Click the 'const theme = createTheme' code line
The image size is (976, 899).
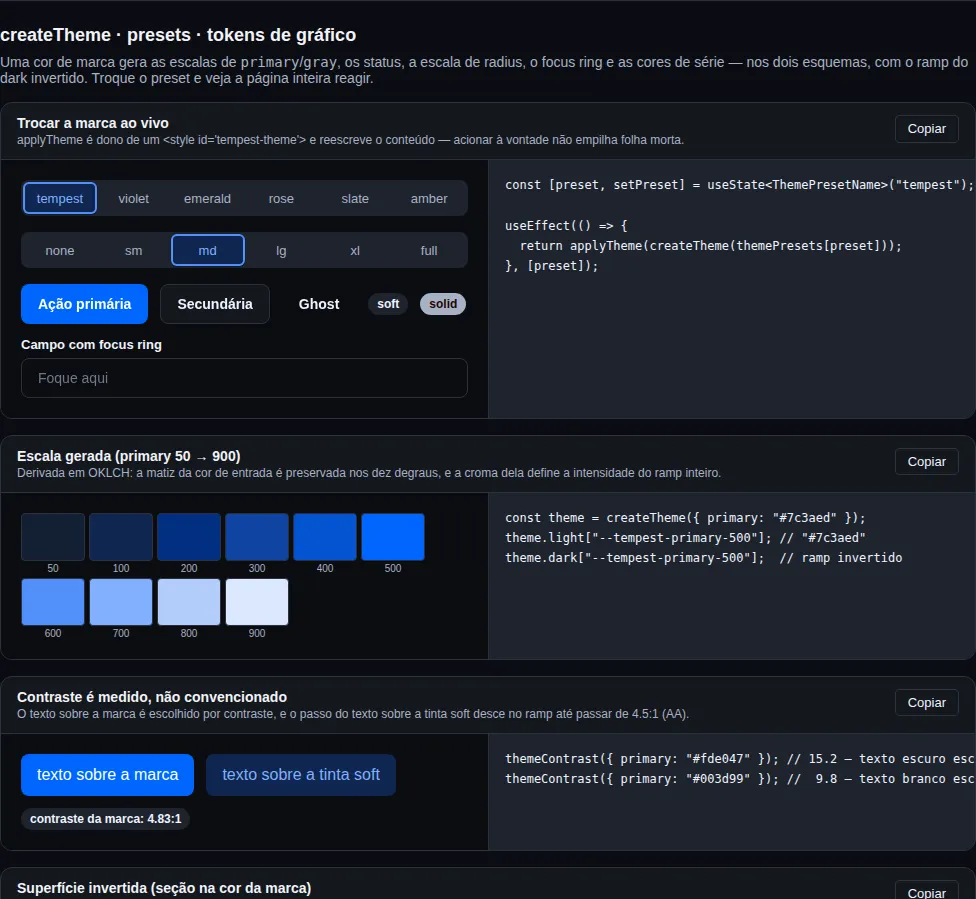pyautogui.click(x=685, y=517)
